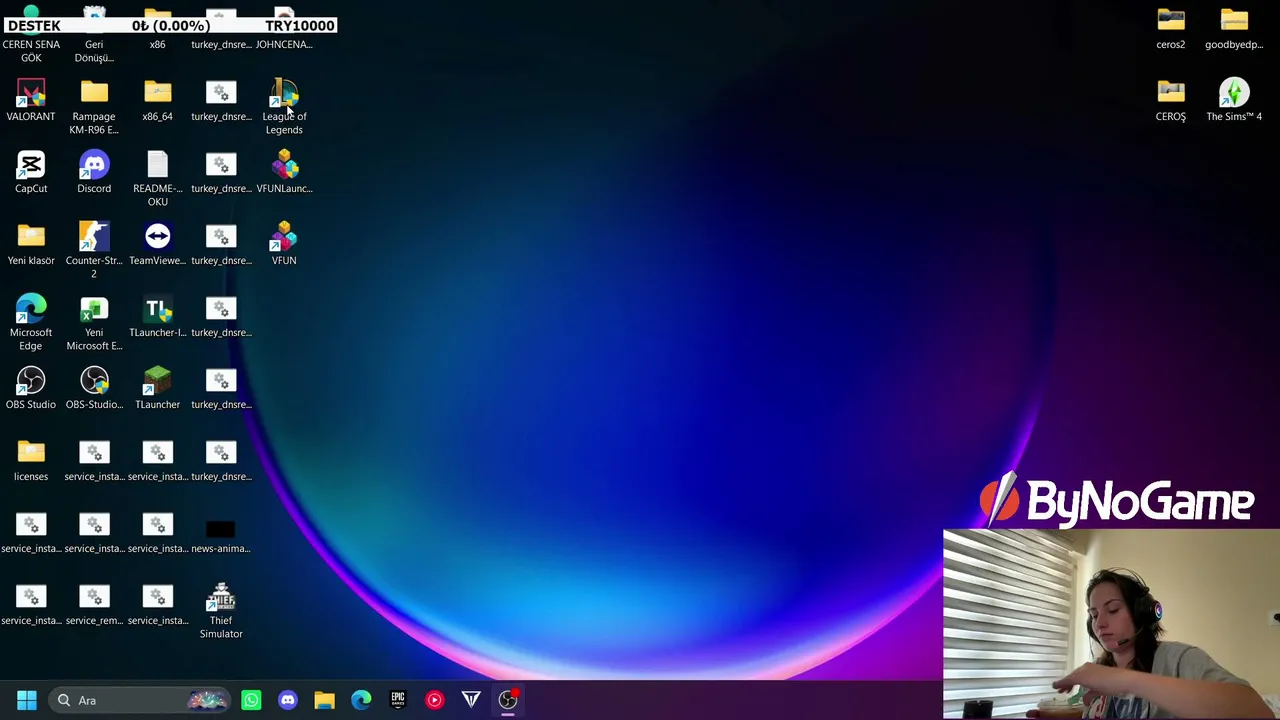Select the service_rem batch file
1280x720 pixels.
click(94, 605)
